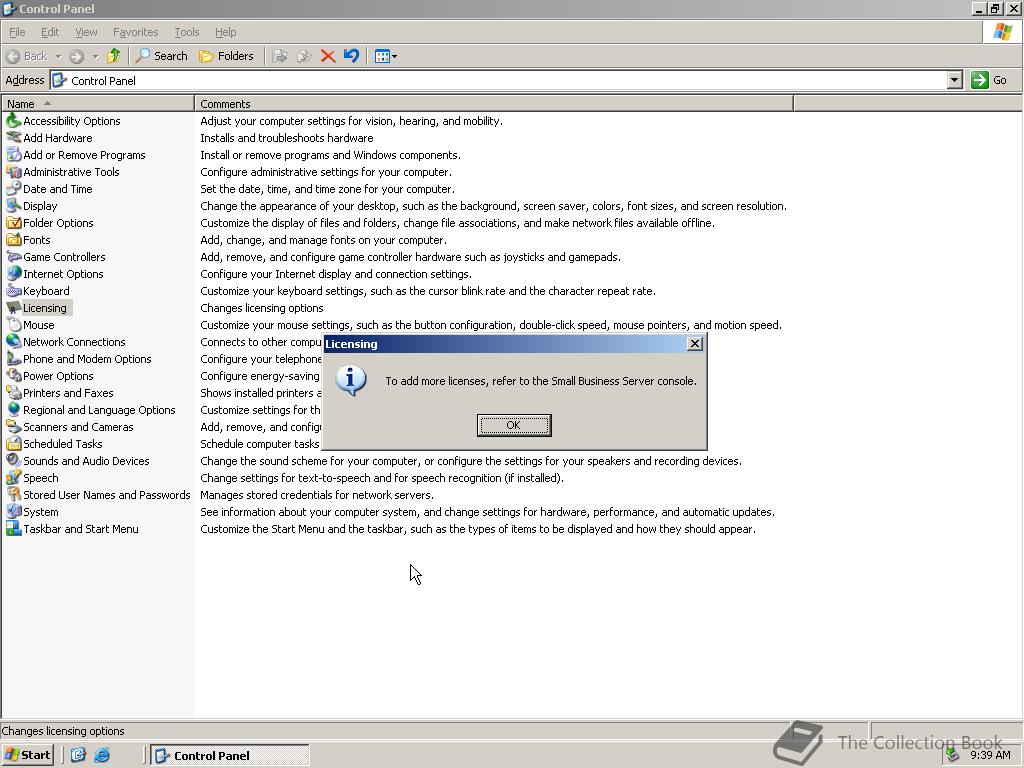The height and width of the screenshot is (768, 1024).
Task: Select the Stored User Names and Passwords icon
Action: click(x=13, y=494)
